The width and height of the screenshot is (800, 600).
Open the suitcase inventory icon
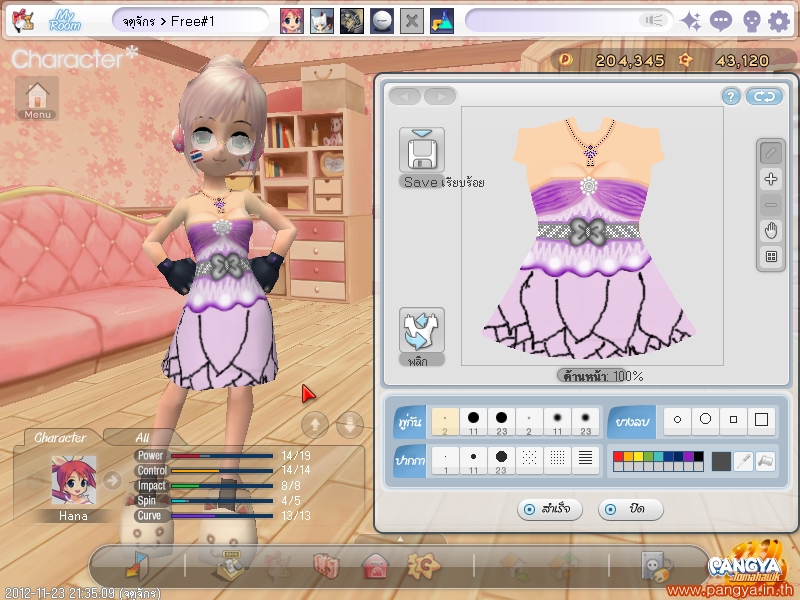(x=326, y=566)
